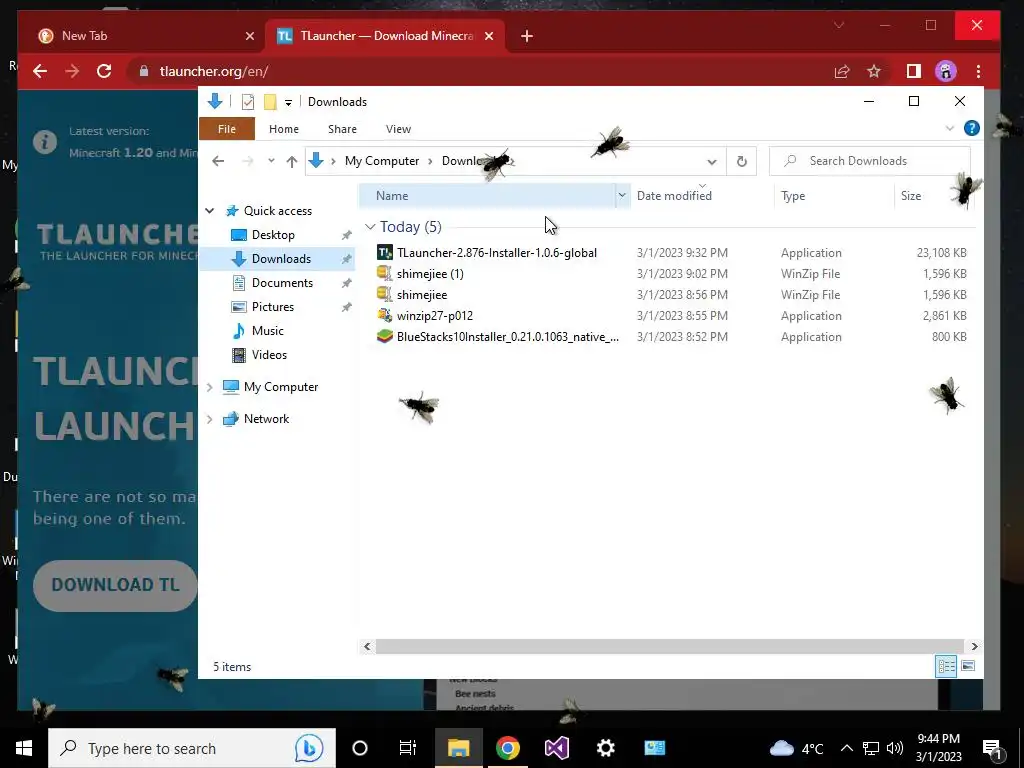Click the Explorer back arrow

[x=218, y=161]
